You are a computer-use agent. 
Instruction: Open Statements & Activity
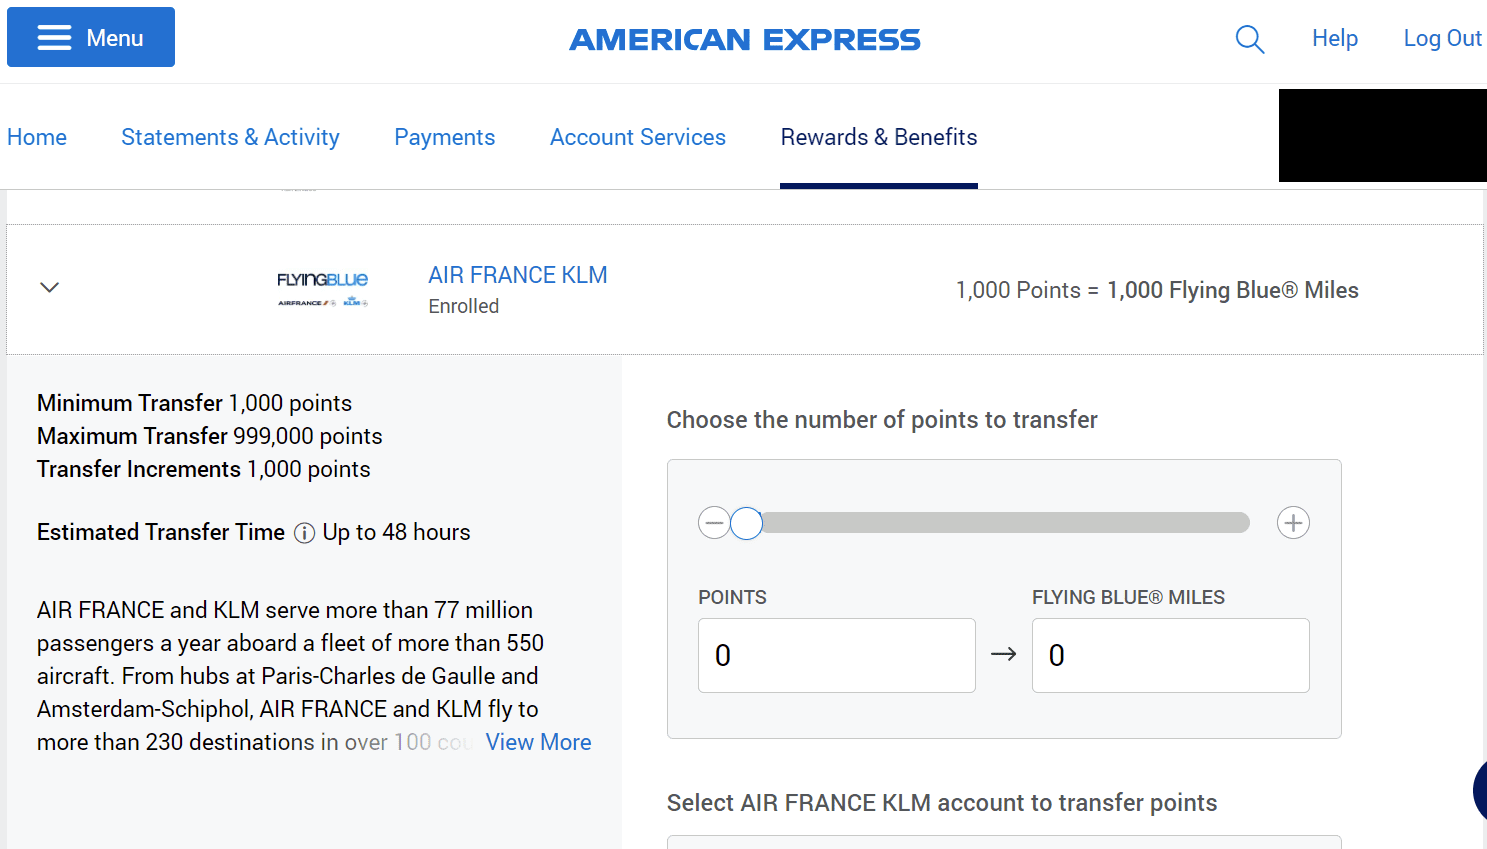point(230,137)
